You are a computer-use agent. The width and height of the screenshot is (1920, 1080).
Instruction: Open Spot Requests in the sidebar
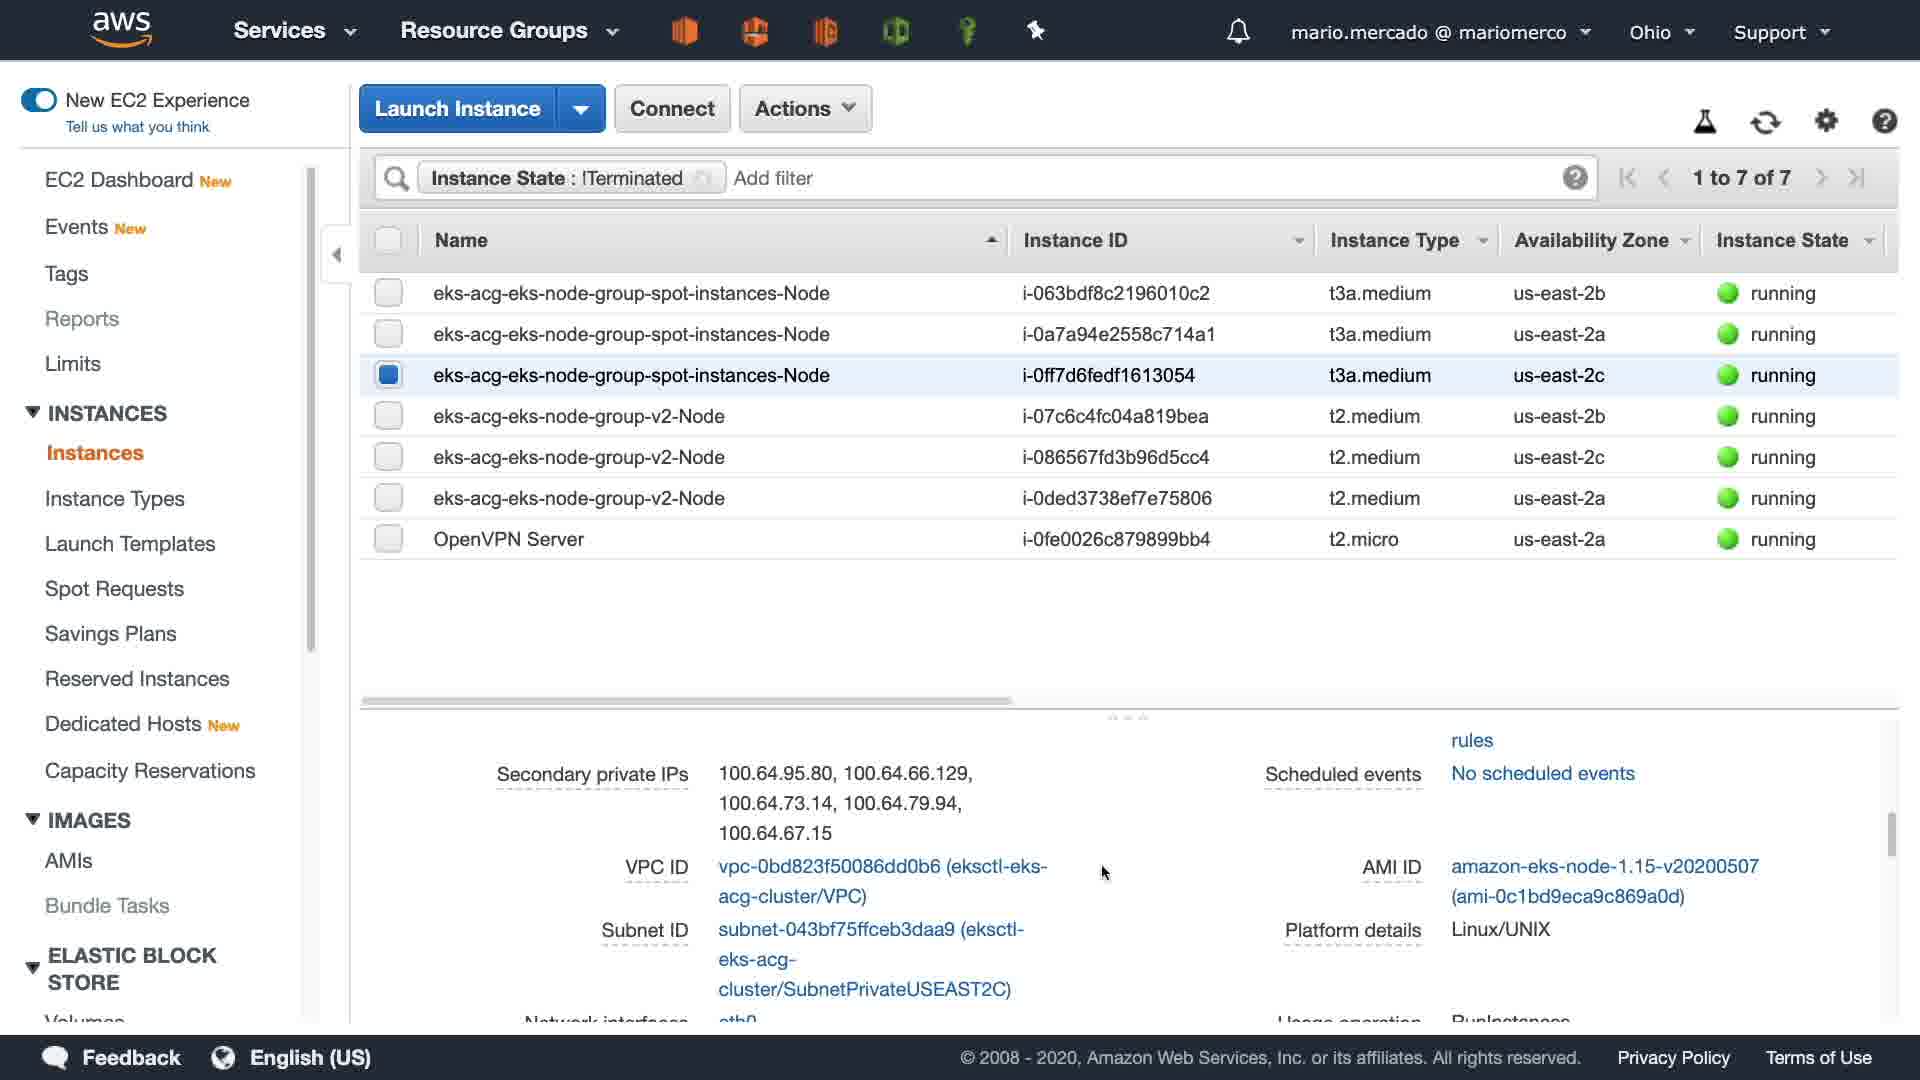click(x=114, y=589)
